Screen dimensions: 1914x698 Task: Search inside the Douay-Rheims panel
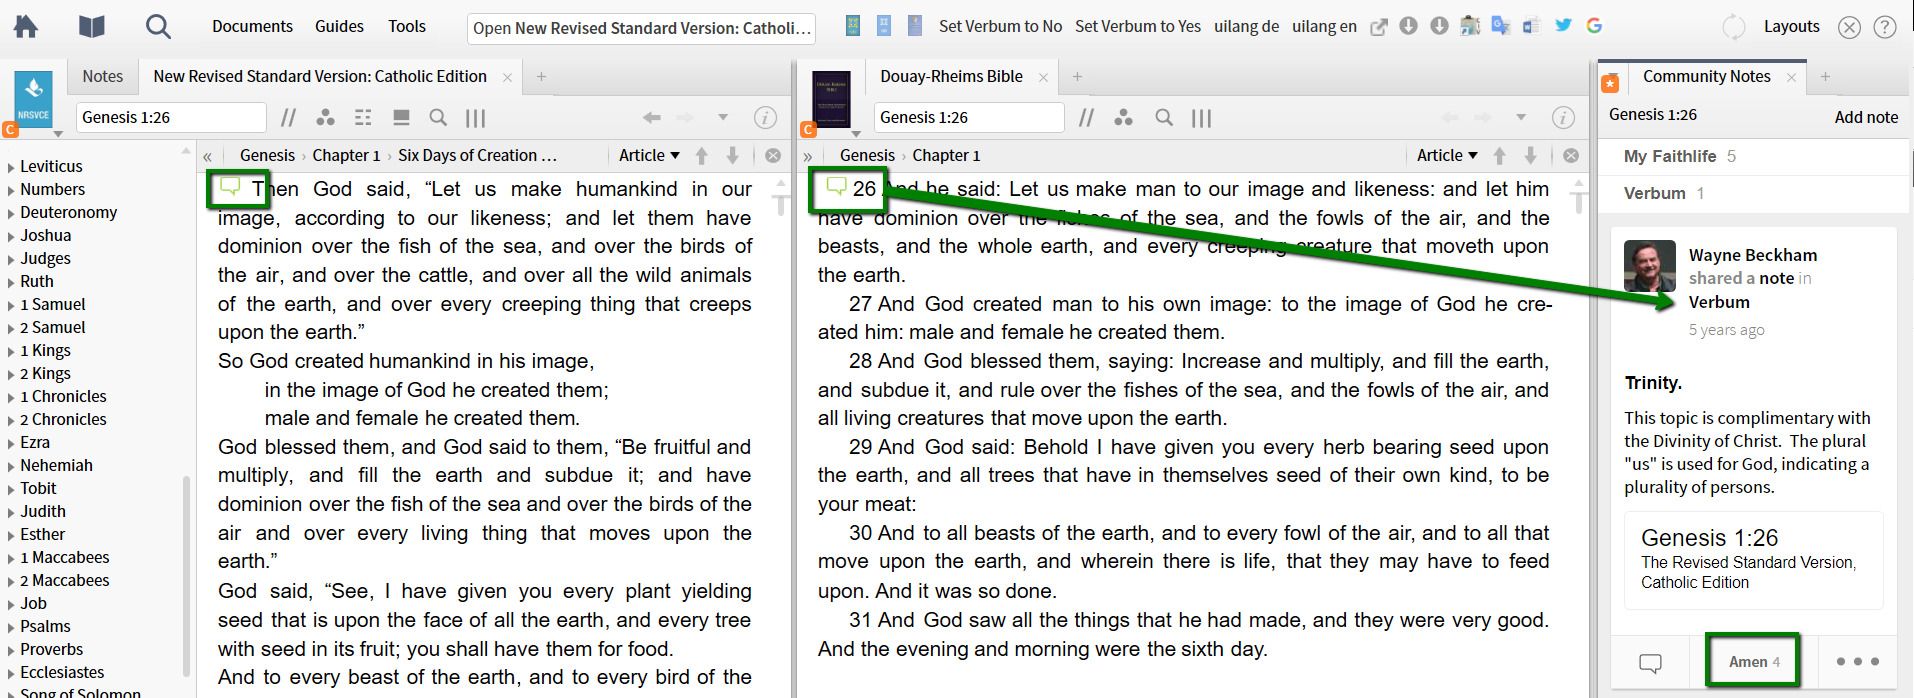pos(1164,118)
